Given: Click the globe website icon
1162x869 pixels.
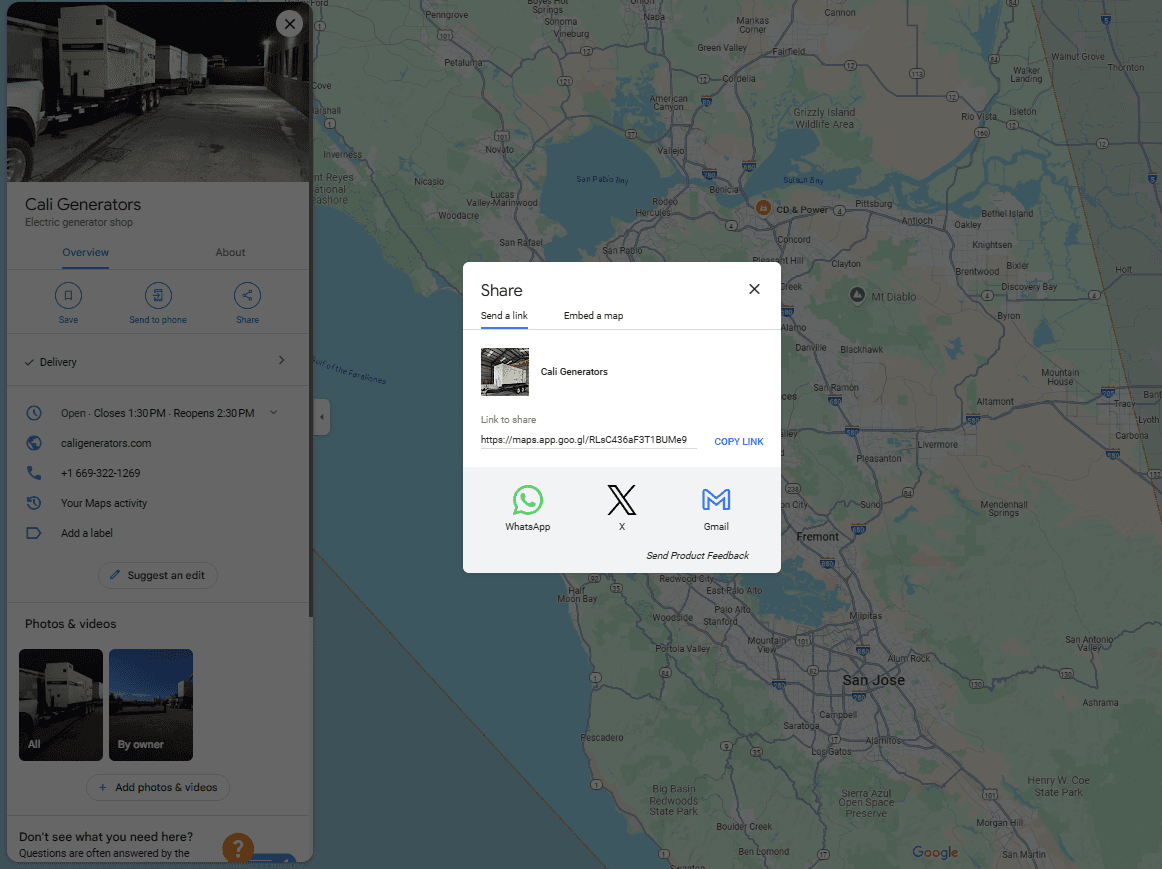Looking at the screenshot, I should click(34, 443).
